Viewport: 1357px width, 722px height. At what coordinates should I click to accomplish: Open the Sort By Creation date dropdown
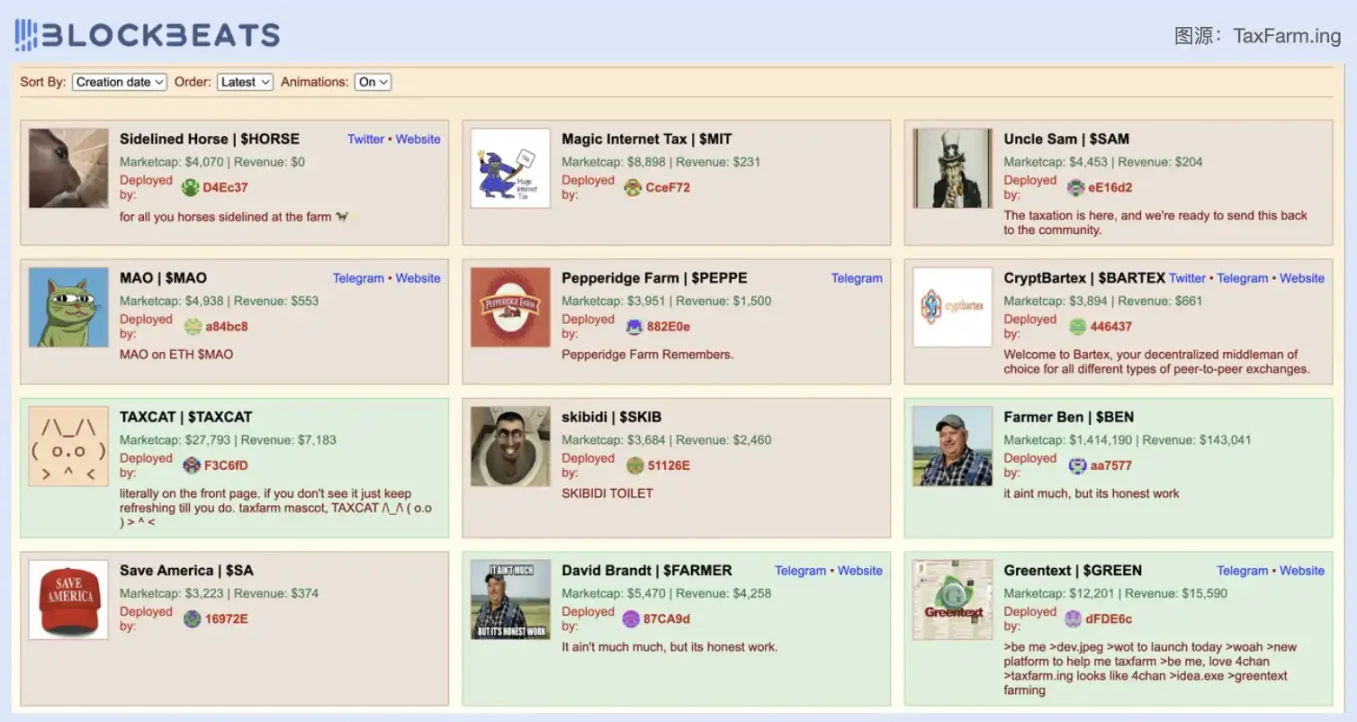(119, 82)
